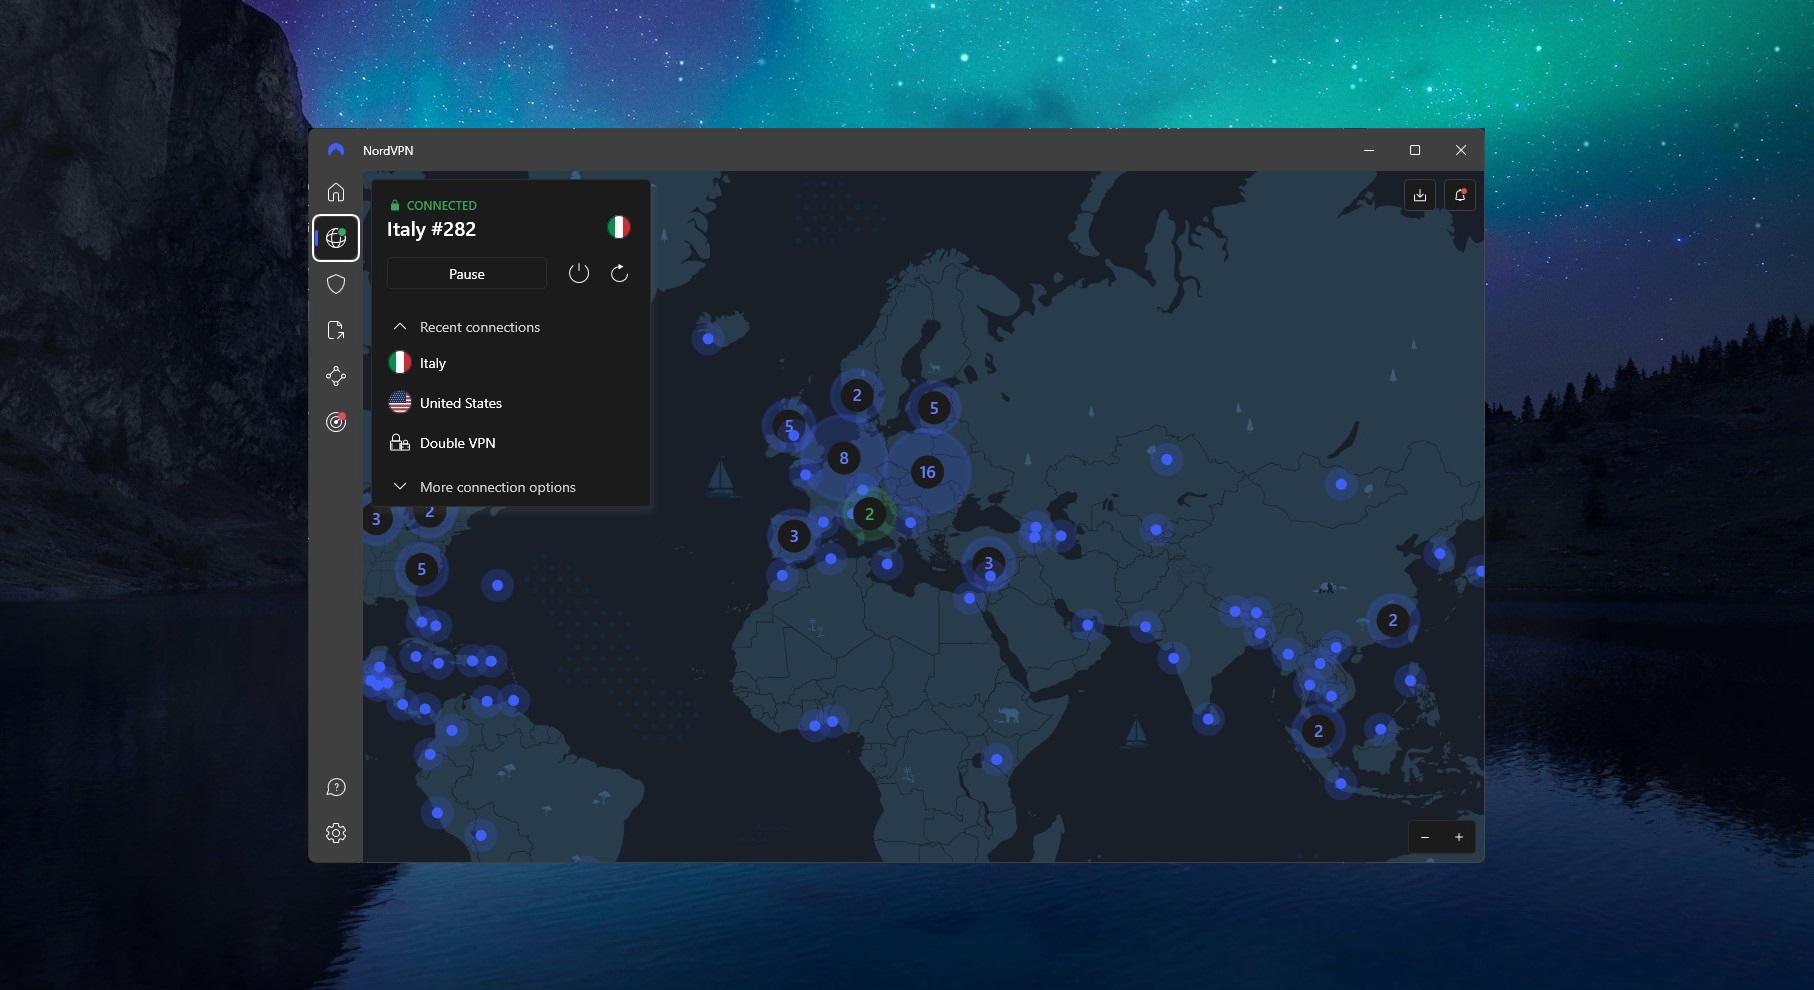Click the download updates icon
1814x990 pixels.
click(x=1420, y=195)
